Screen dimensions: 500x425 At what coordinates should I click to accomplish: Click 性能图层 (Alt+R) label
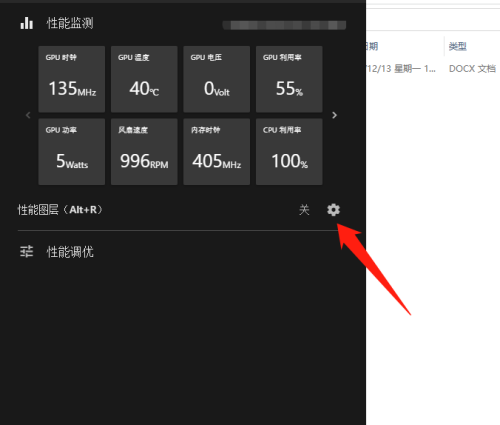tap(60, 210)
